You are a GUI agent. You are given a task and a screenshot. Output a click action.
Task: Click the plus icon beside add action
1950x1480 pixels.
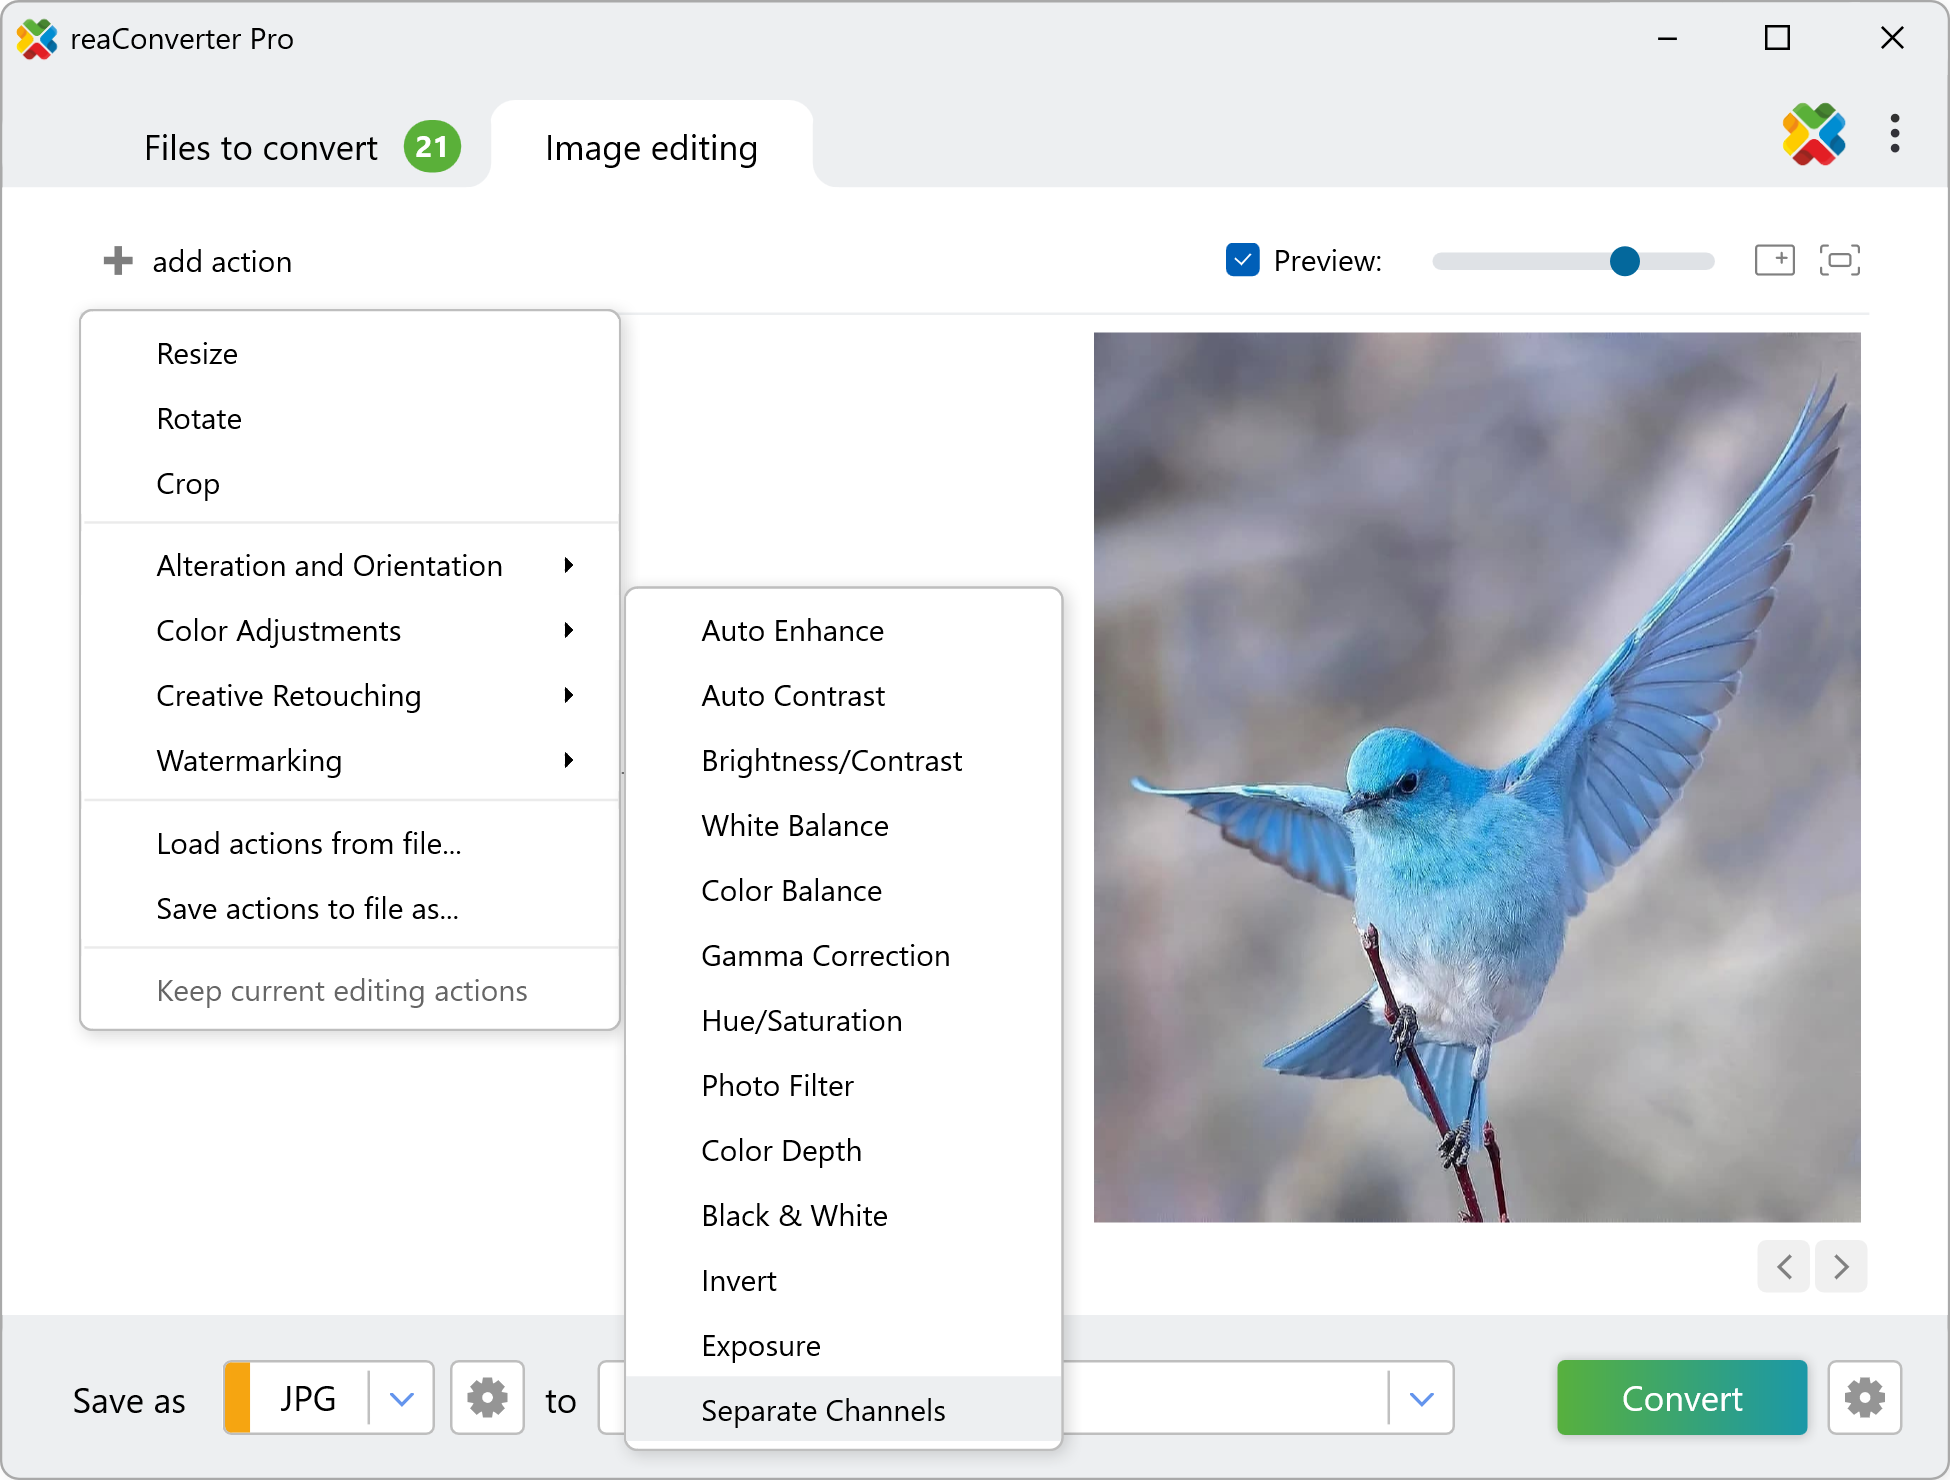tap(118, 261)
